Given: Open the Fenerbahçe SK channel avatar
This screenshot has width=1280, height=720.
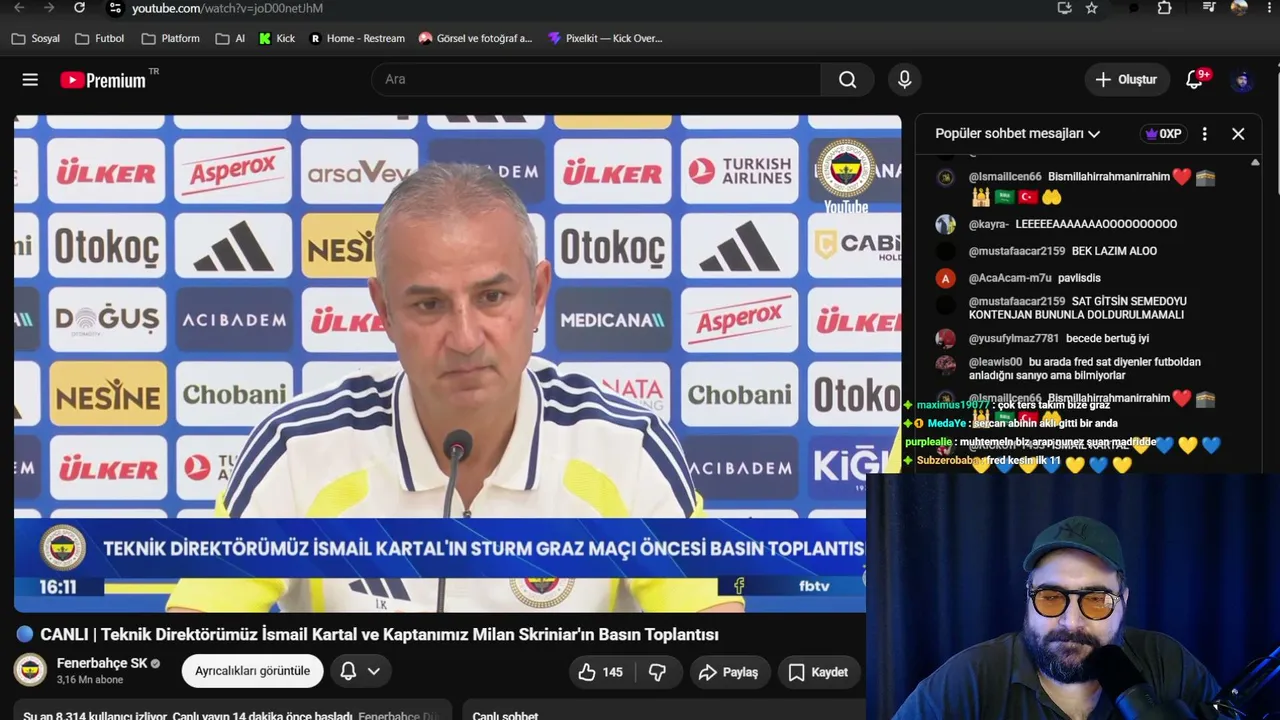Looking at the screenshot, I should [x=30, y=670].
